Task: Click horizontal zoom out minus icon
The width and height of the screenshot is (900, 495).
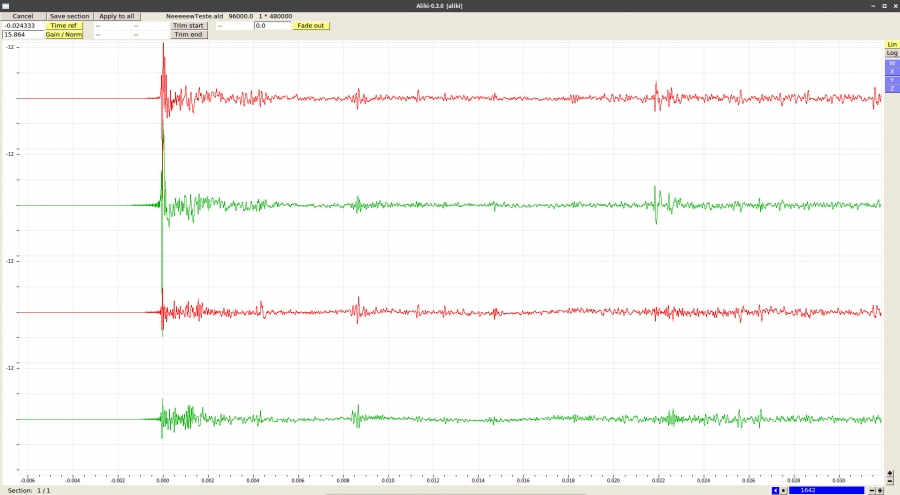Action: point(872,490)
